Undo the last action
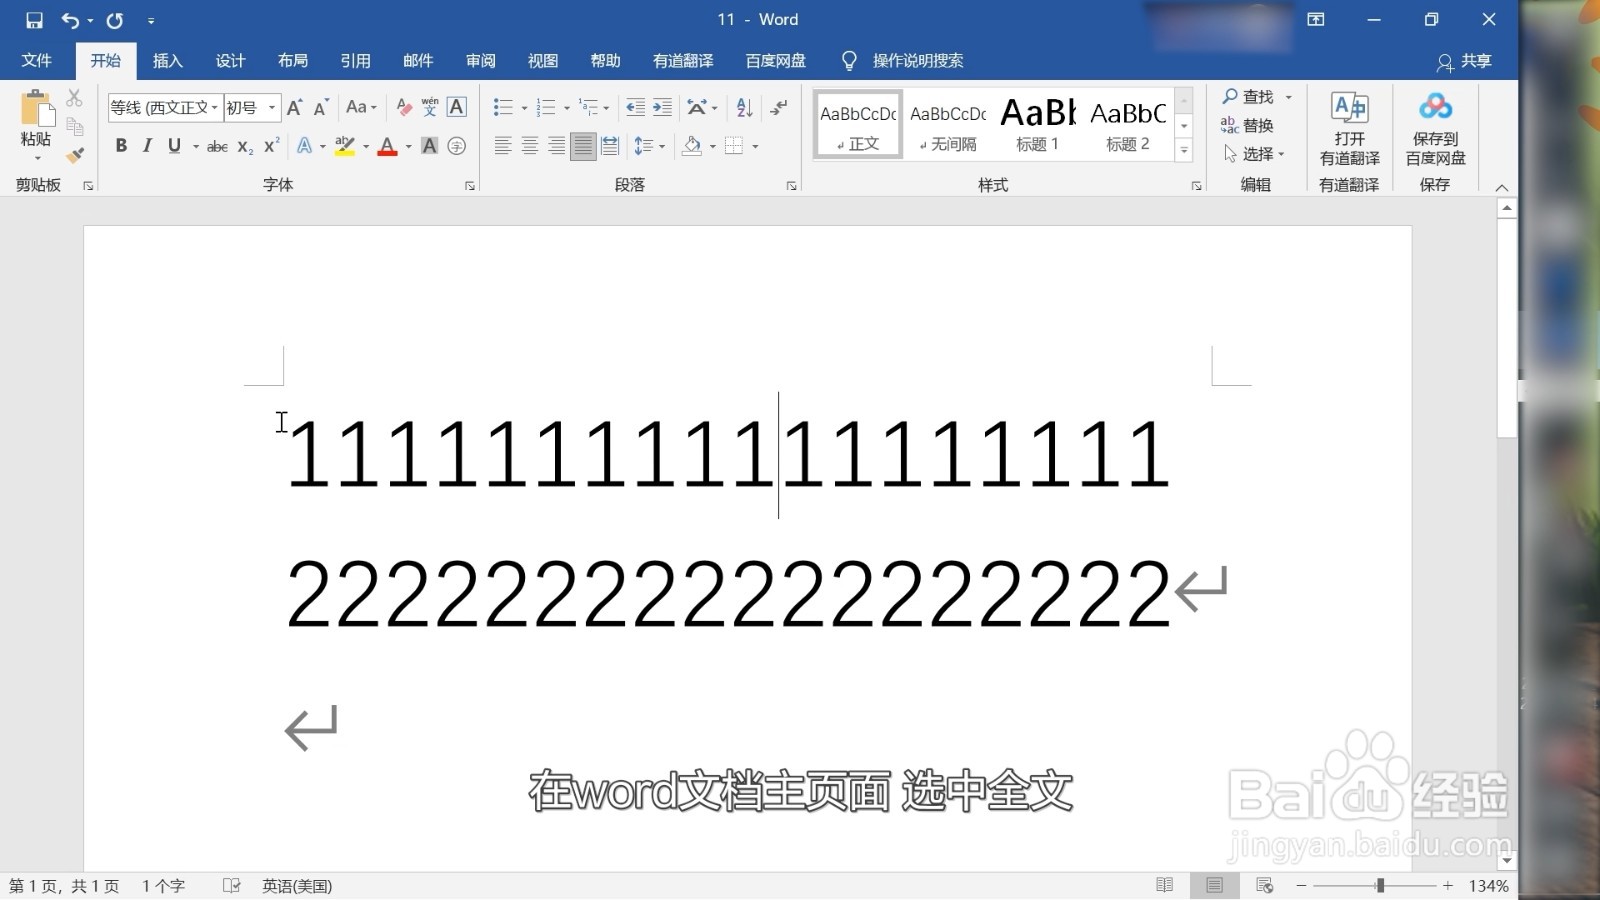This screenshot has width=1600, height=900. [x=70, y=20]
